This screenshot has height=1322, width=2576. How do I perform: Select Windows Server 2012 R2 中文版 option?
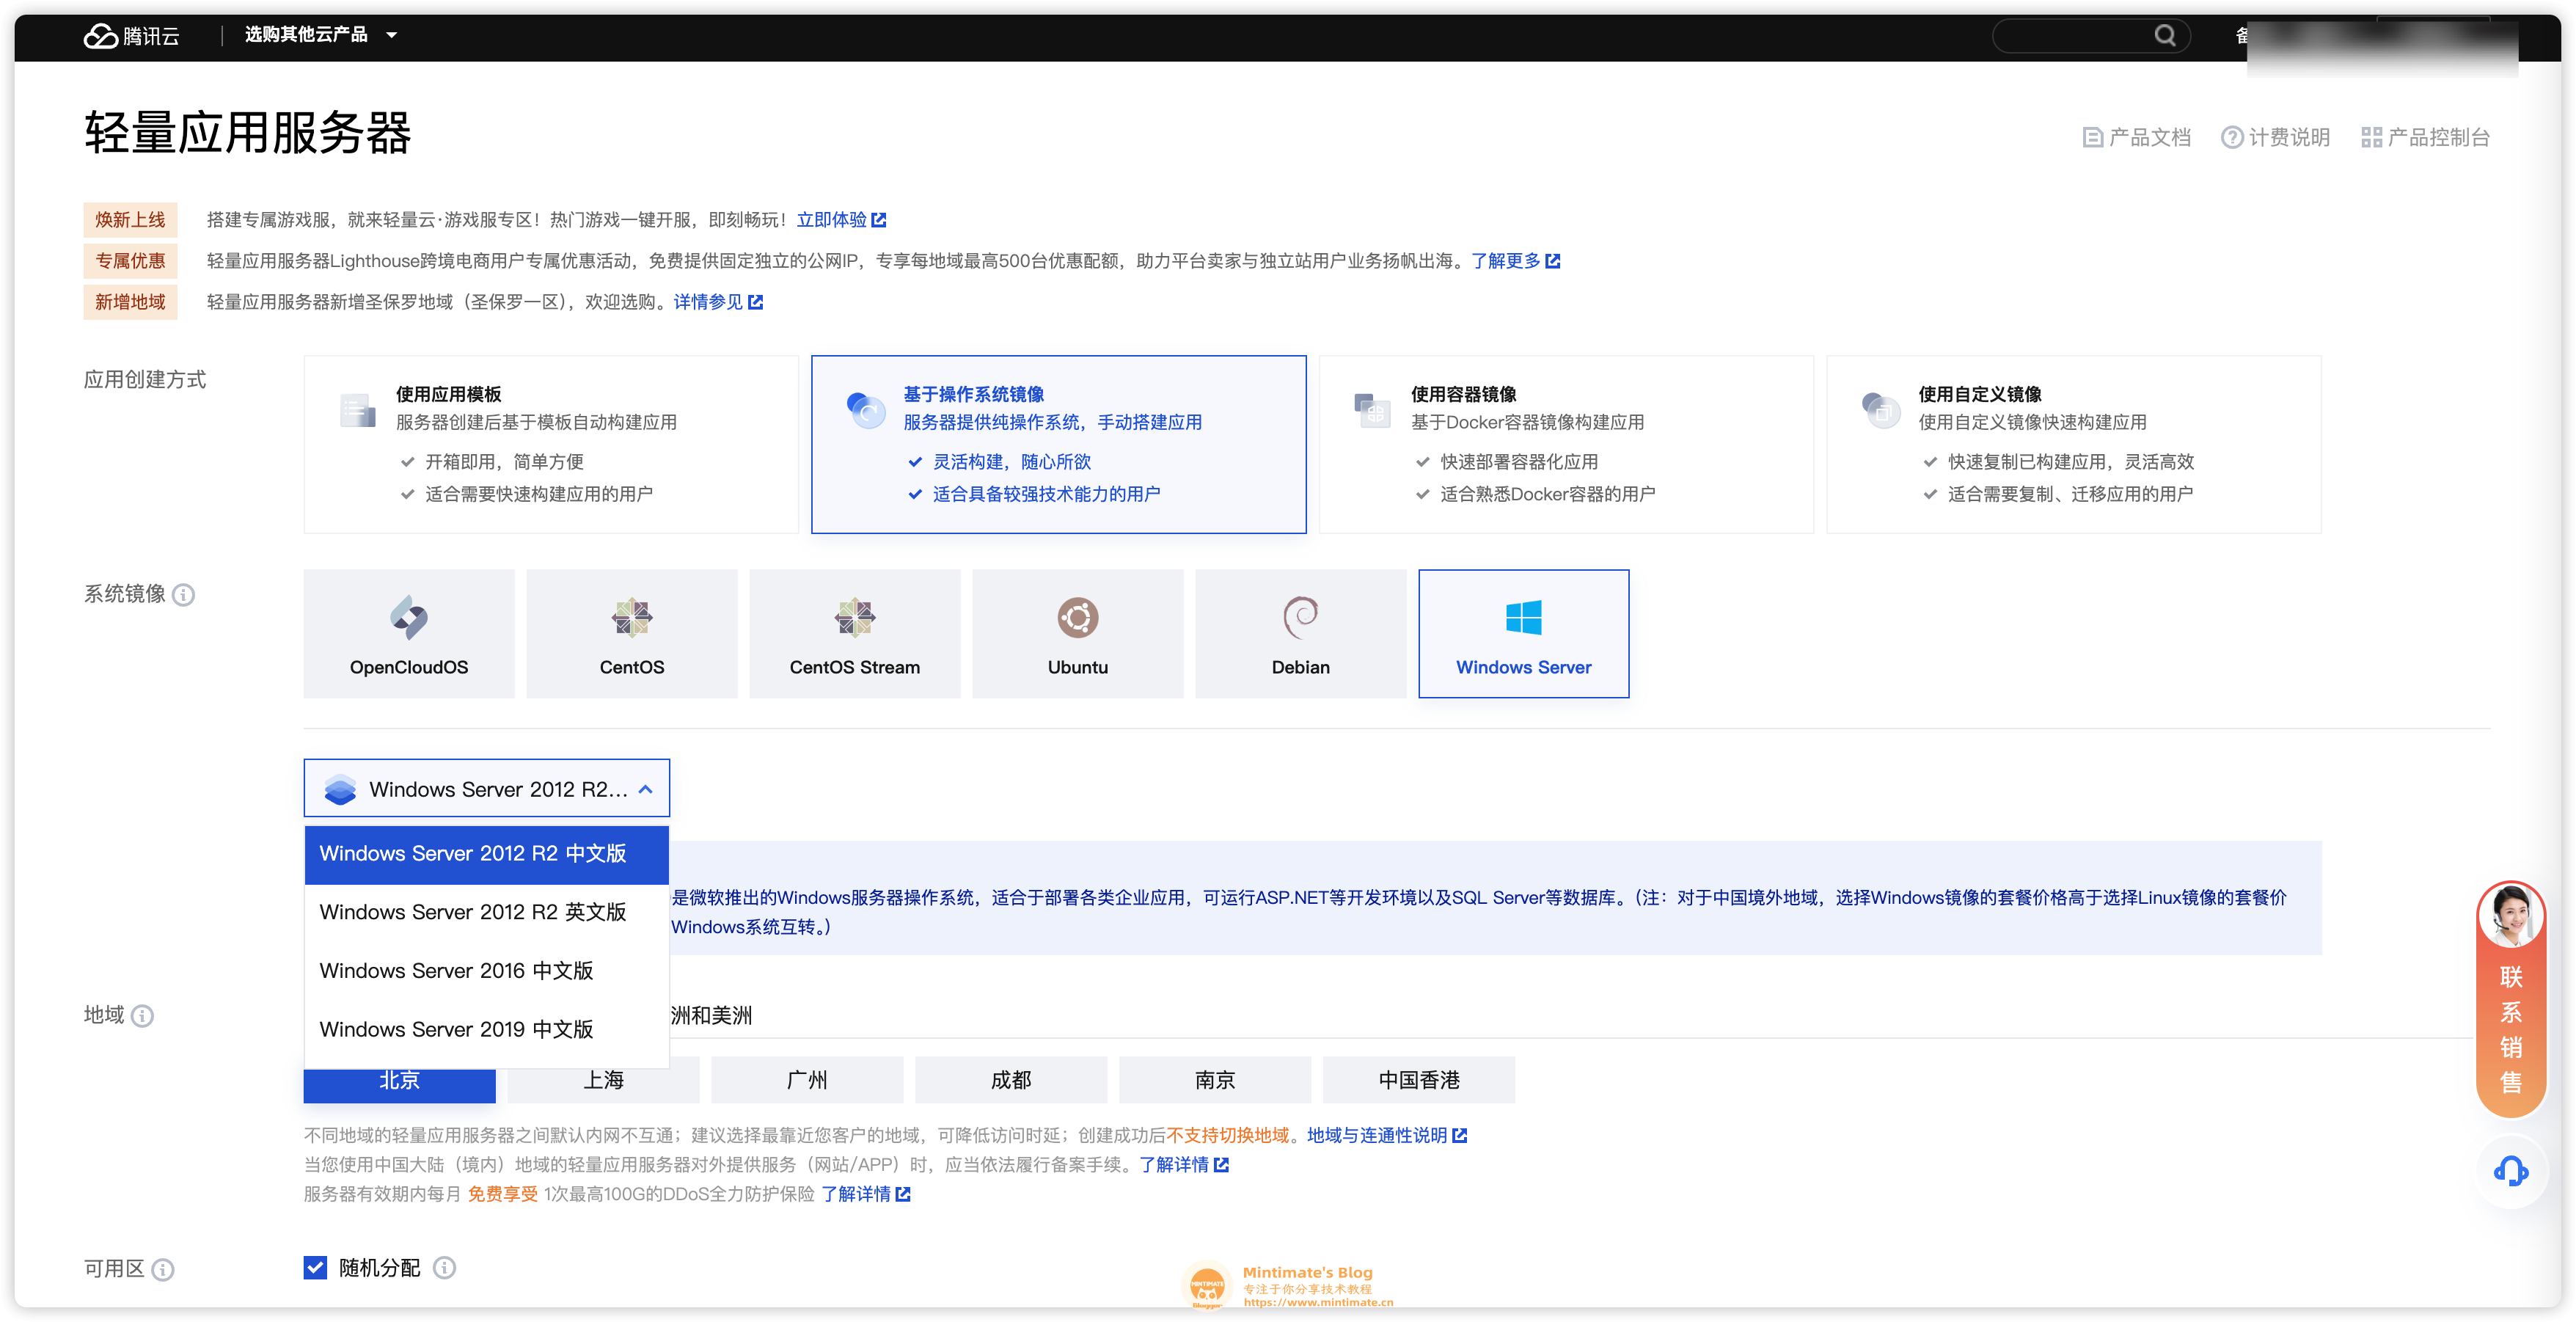[486, 854]
